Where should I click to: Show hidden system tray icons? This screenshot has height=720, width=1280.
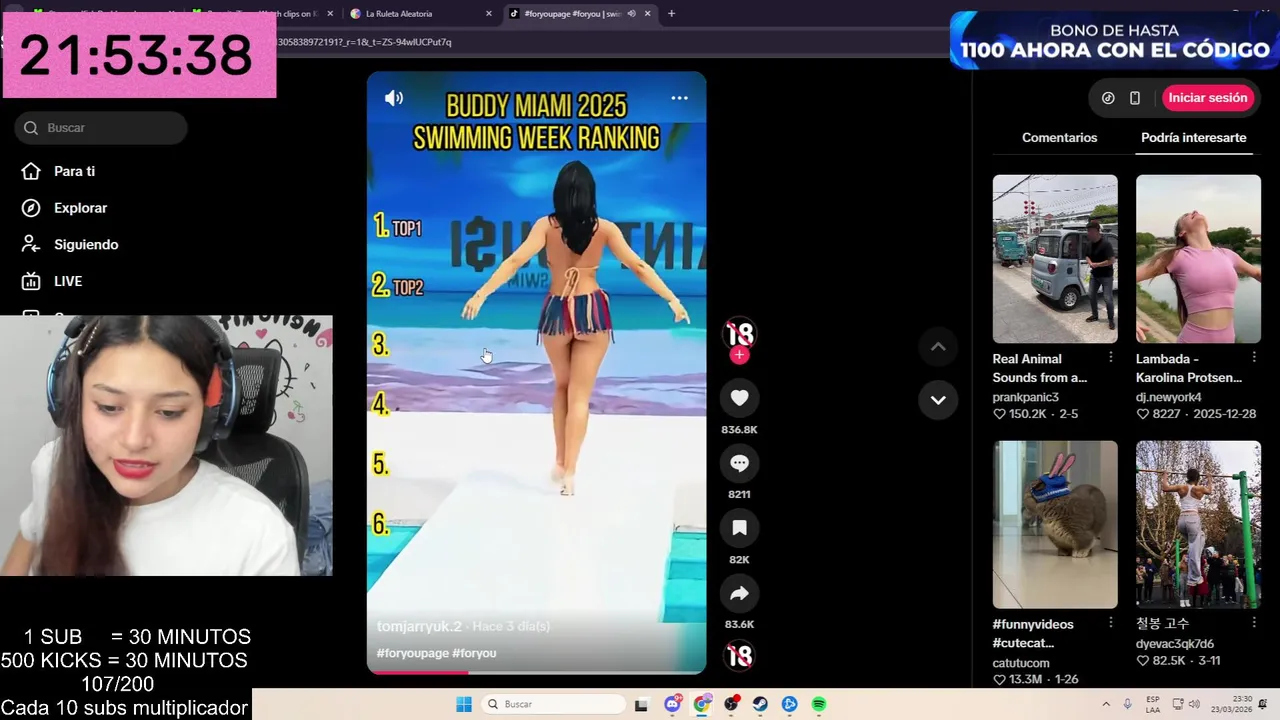point(1106,704)
